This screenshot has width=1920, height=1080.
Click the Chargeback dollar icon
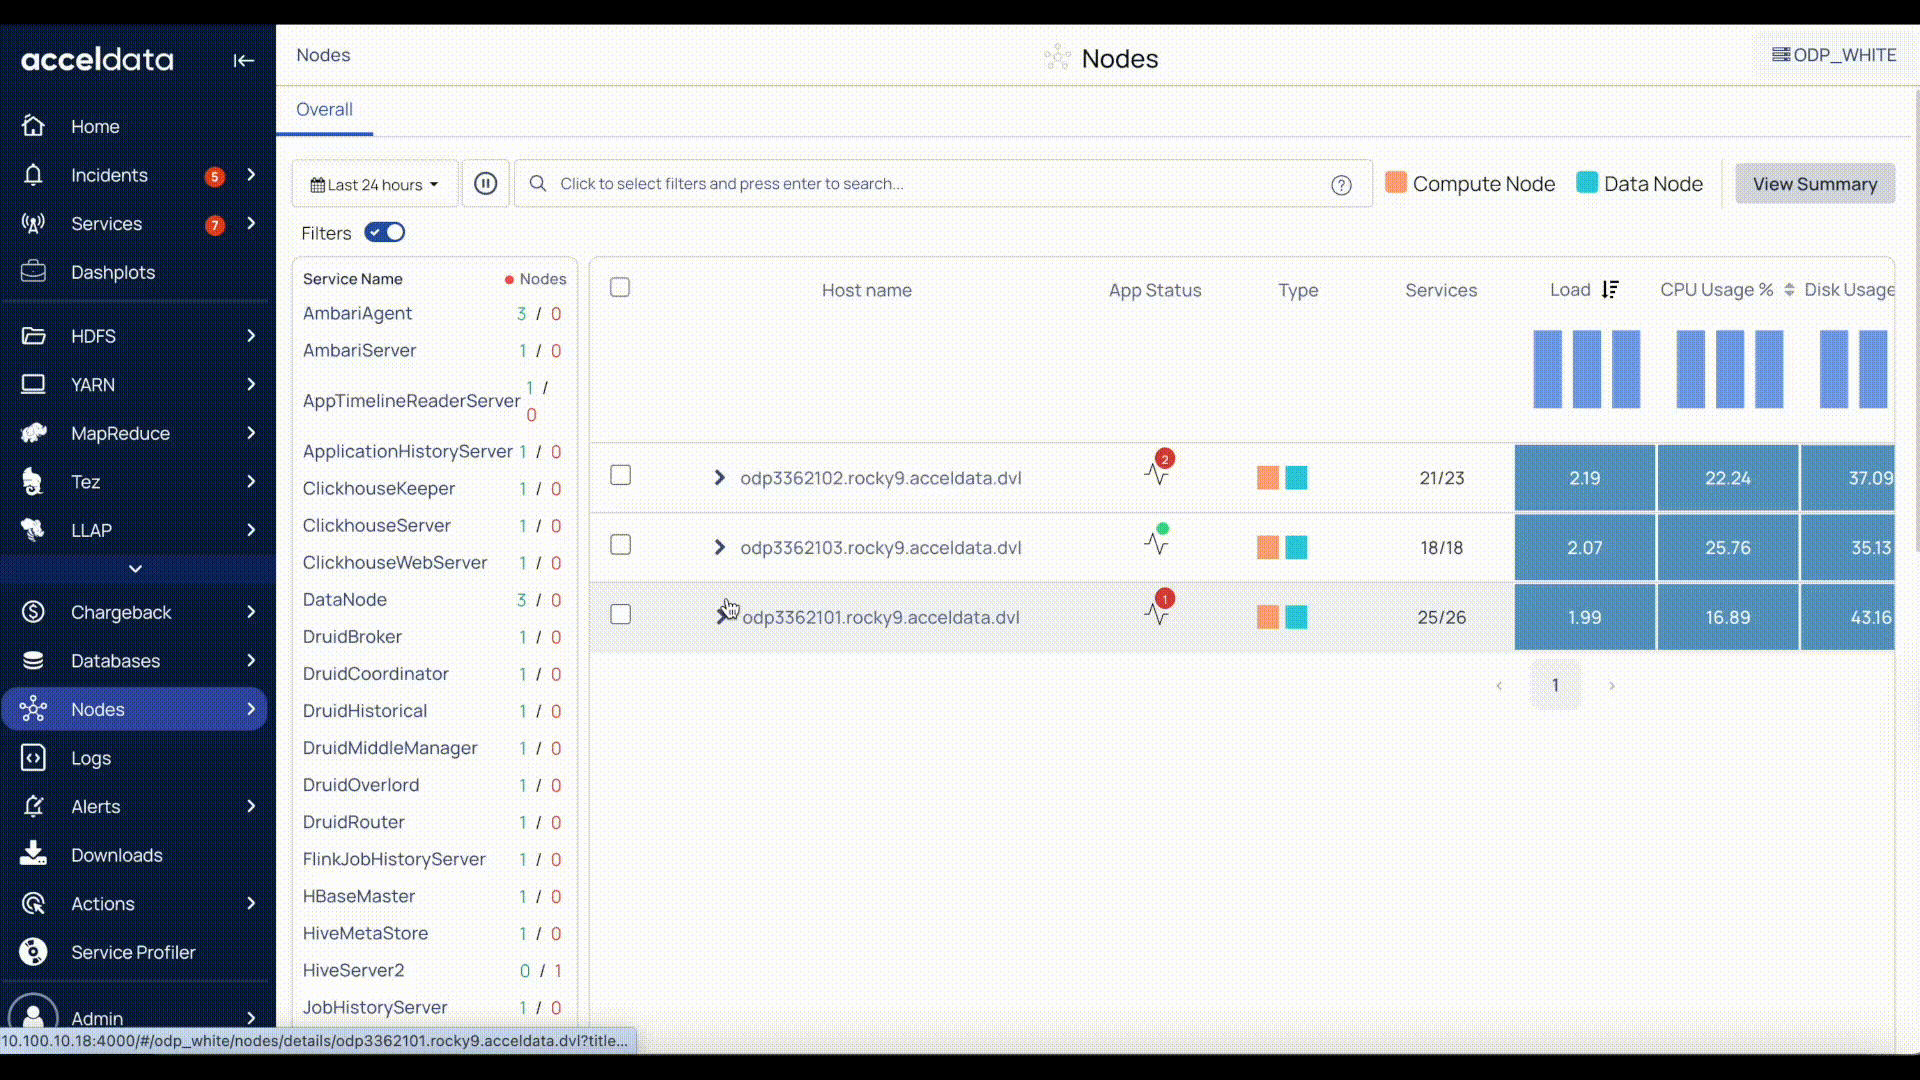pyautogui.click(x=33, y=612)
